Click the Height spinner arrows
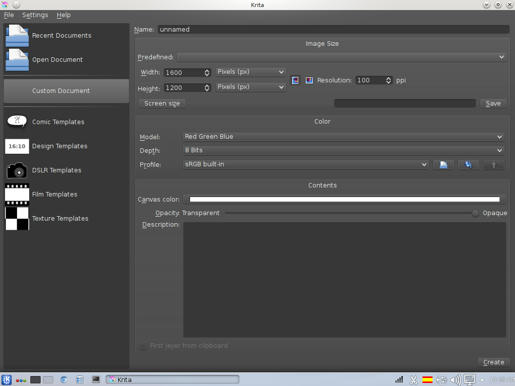Screen dimensions: 515x386 point(207,88)
